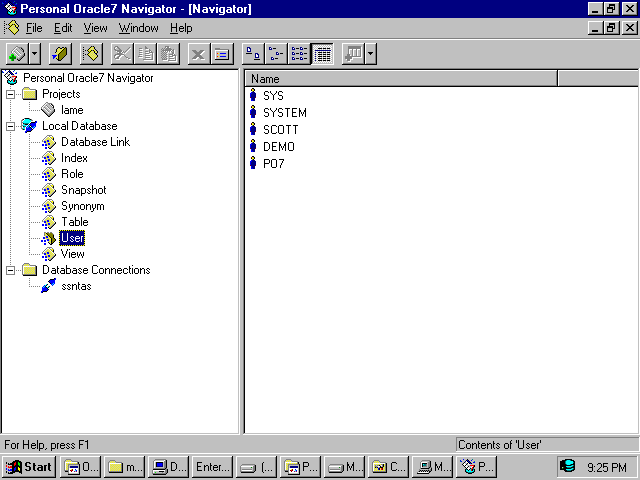Click the Delete (X) toolbar icon
This screenshot has height=480, width=640.
(x=198, y=53)
